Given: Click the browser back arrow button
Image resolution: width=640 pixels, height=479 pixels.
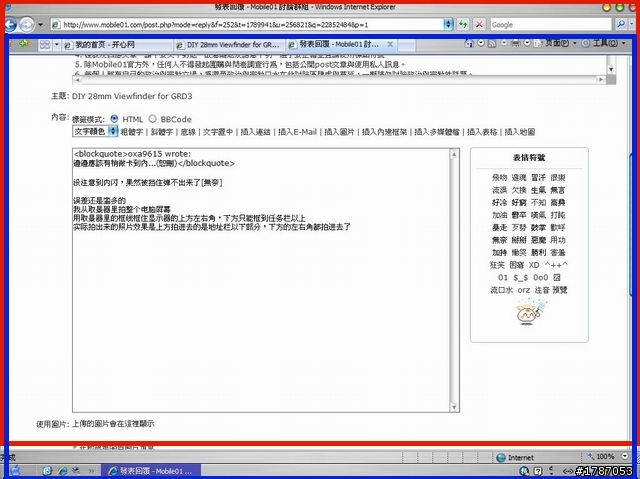Looking at the screenshot, I should pos(10,24).
